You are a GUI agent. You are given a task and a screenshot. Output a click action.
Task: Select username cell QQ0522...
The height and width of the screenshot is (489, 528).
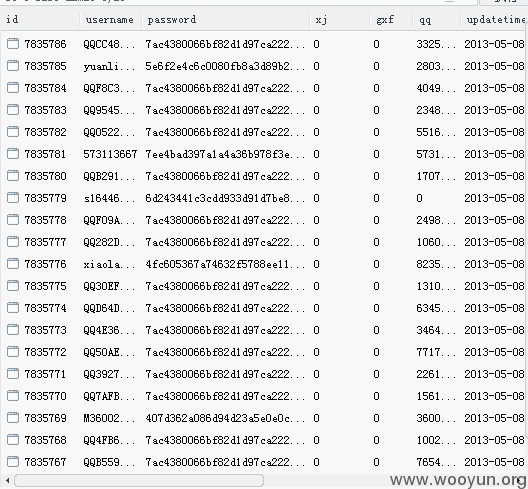coord(109,132)
